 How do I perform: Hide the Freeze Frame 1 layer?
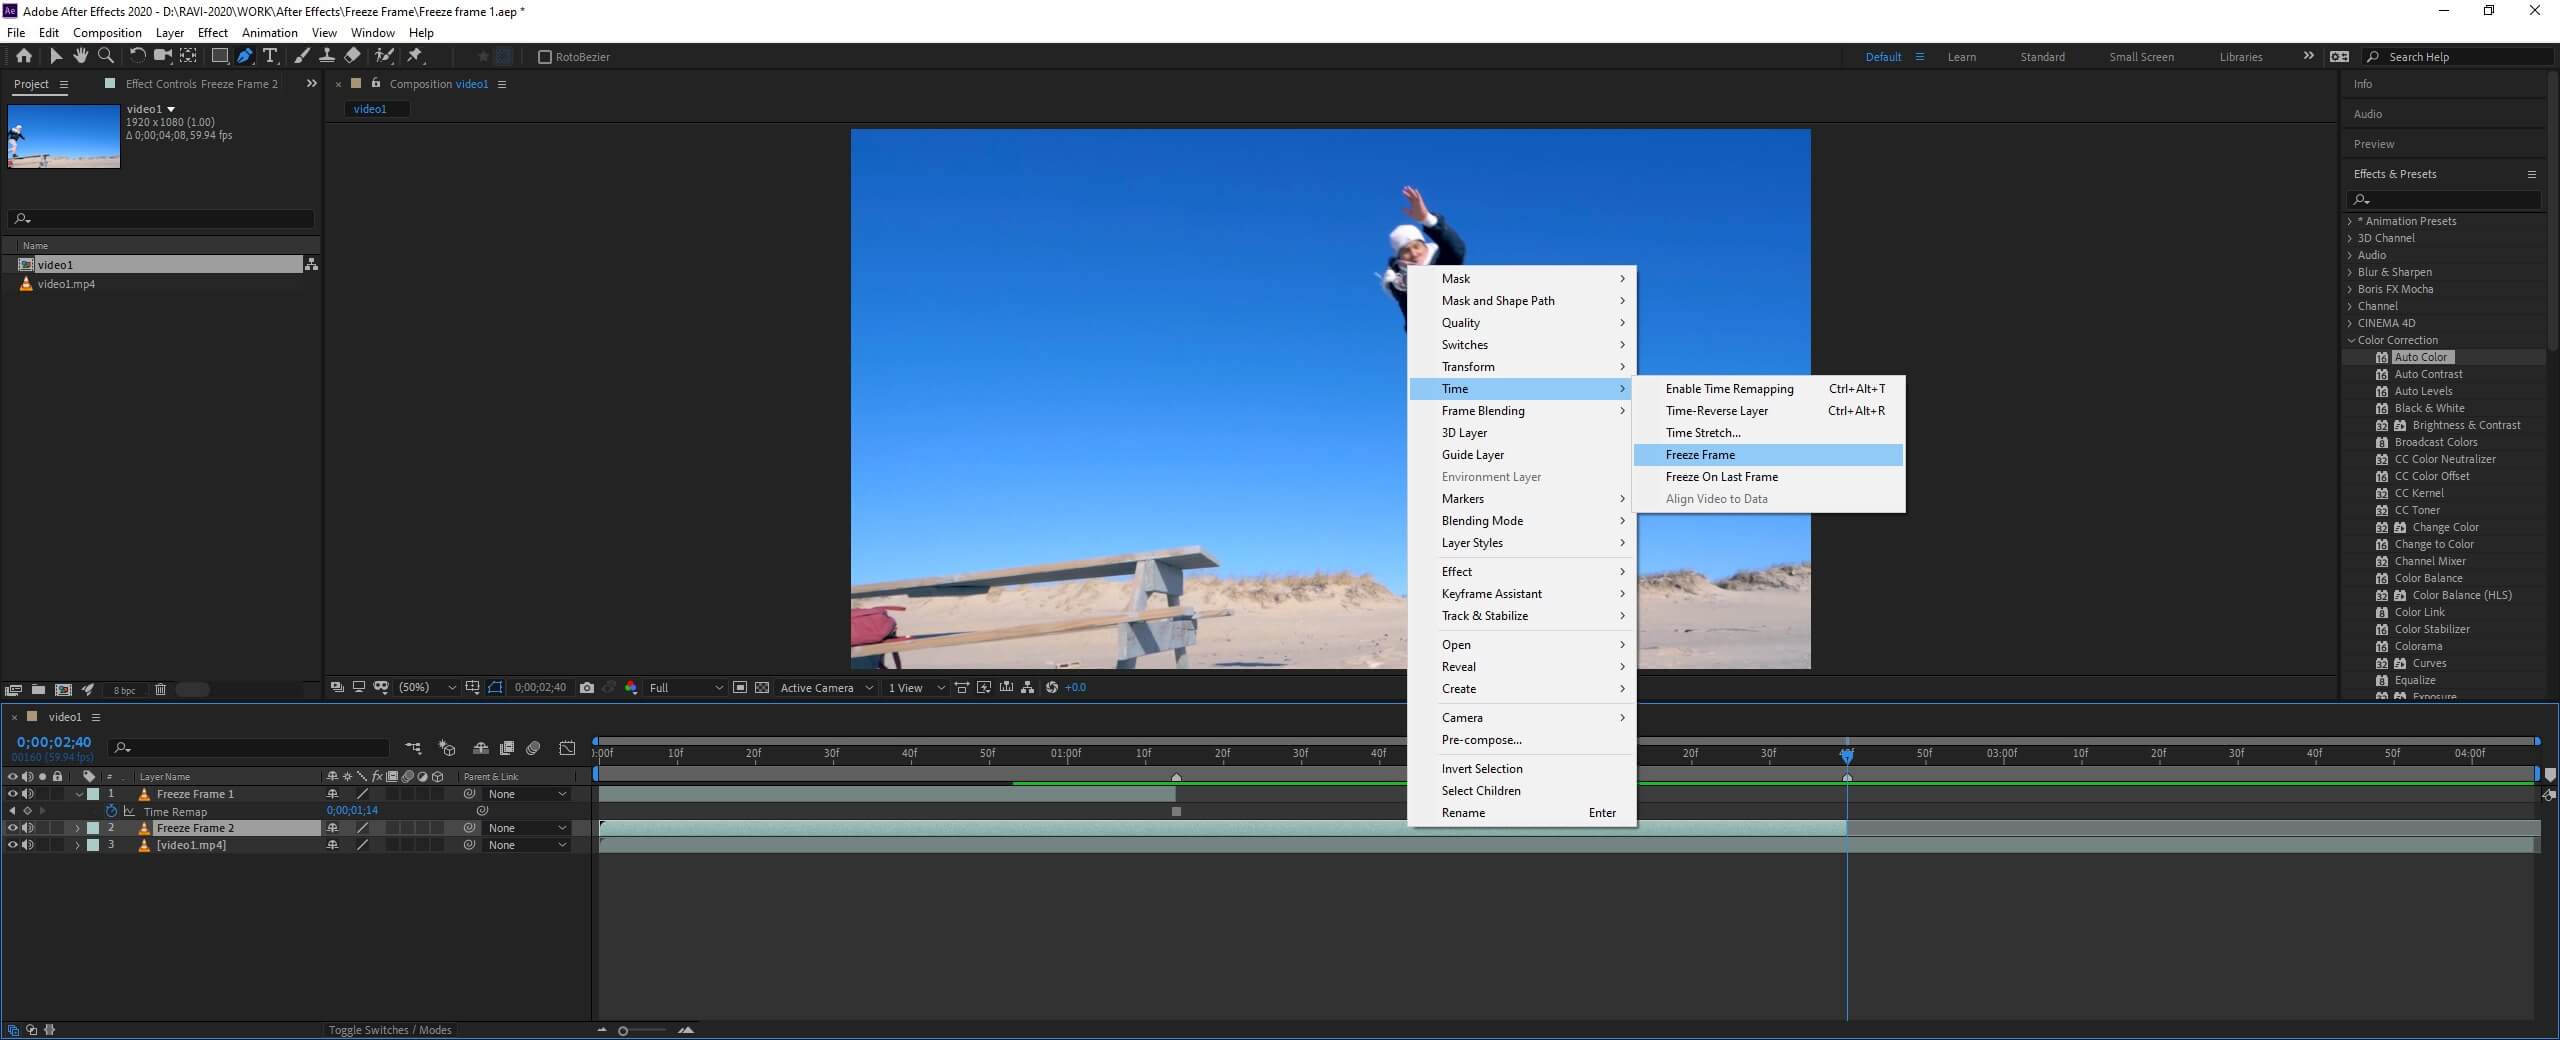(x=14, y=793)
